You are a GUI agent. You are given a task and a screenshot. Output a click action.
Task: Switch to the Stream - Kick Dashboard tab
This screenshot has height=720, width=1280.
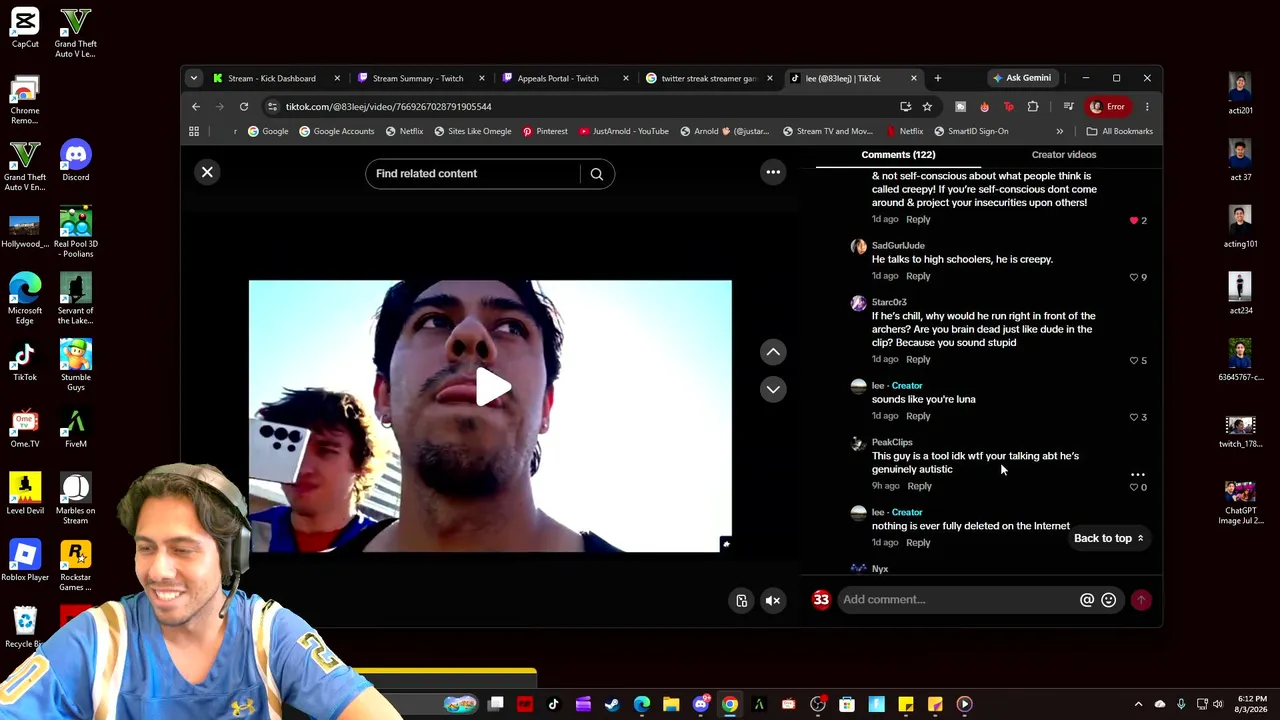point(271,78)
